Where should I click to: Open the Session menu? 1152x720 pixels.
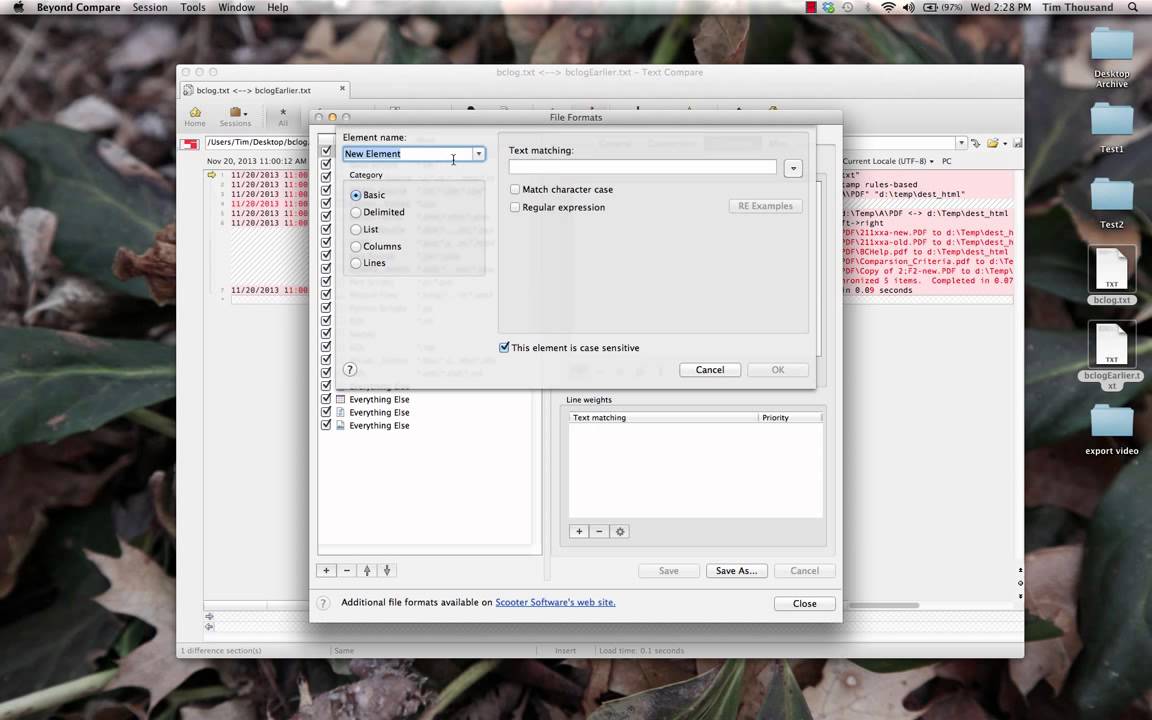point(150,7)
